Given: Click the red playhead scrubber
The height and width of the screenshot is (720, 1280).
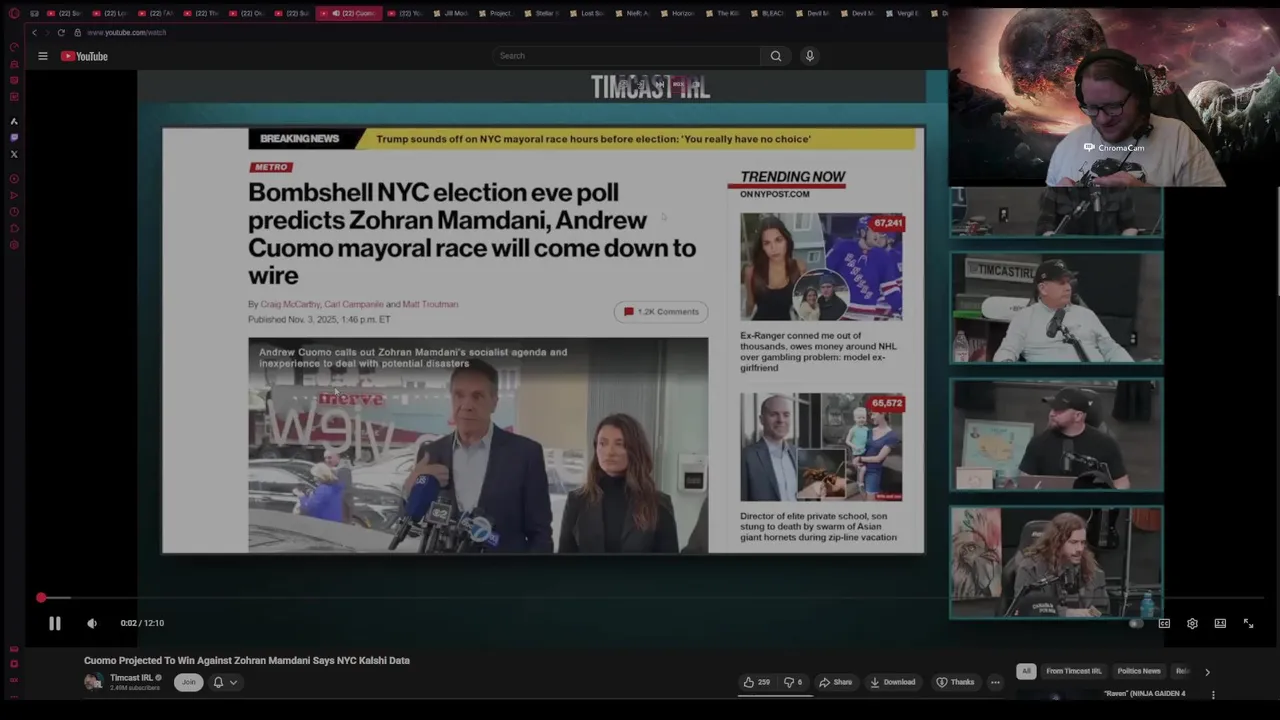Looking at the screenshot, I should (x=41, y=598).
